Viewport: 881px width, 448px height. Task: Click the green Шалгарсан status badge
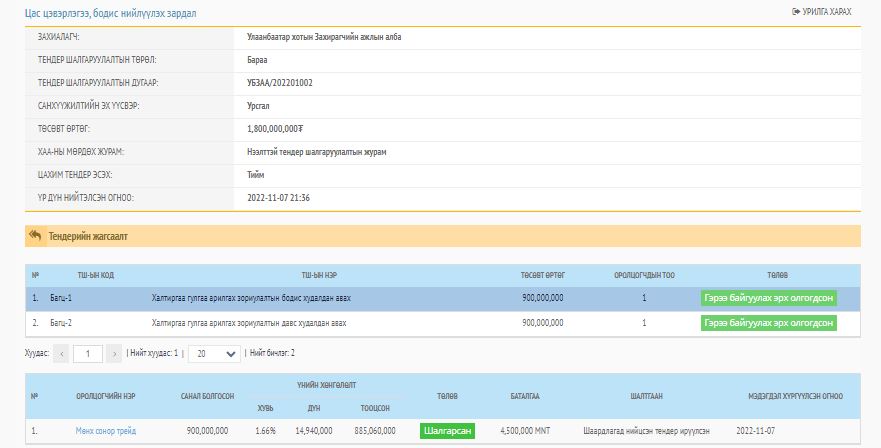(447, 431)
